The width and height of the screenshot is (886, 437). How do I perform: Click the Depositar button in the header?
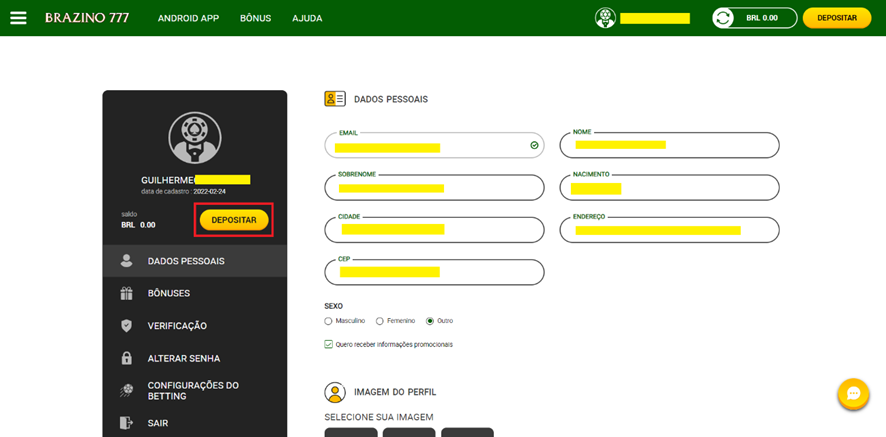(837, 18)
